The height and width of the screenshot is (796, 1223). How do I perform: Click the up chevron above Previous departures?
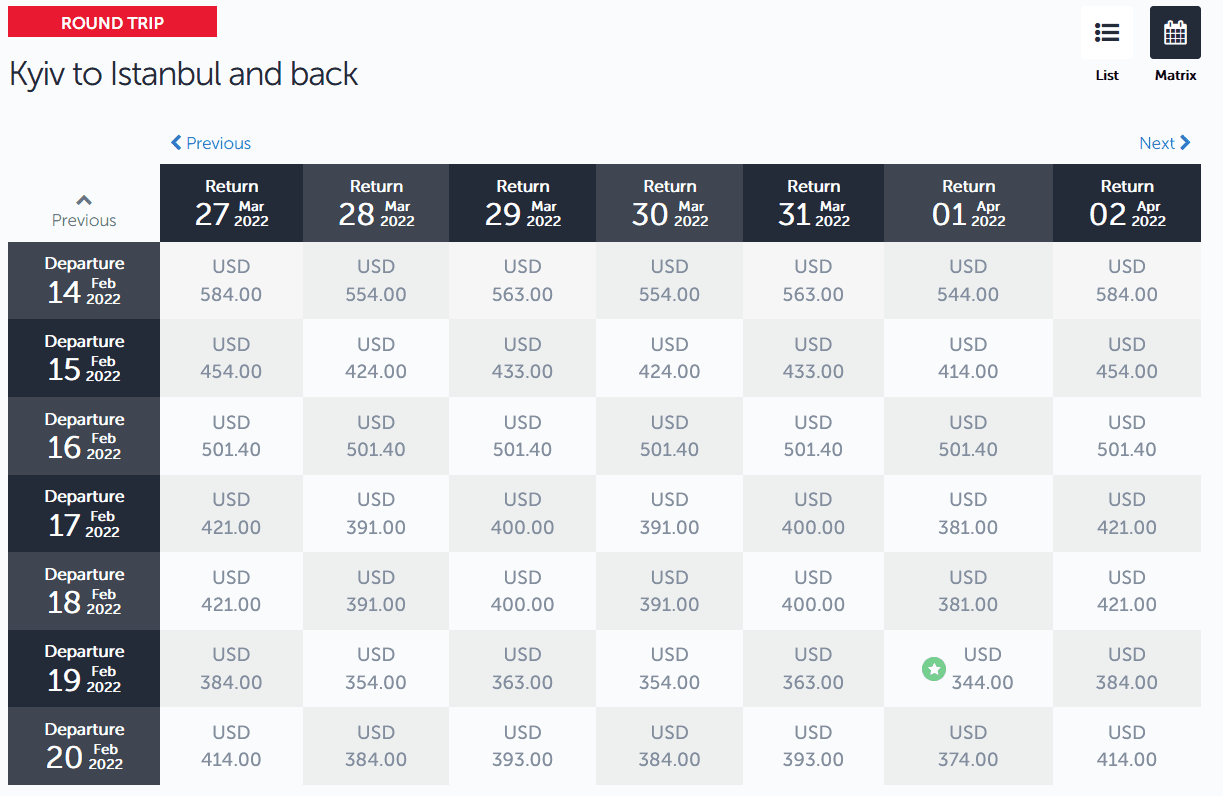point(84,201)
